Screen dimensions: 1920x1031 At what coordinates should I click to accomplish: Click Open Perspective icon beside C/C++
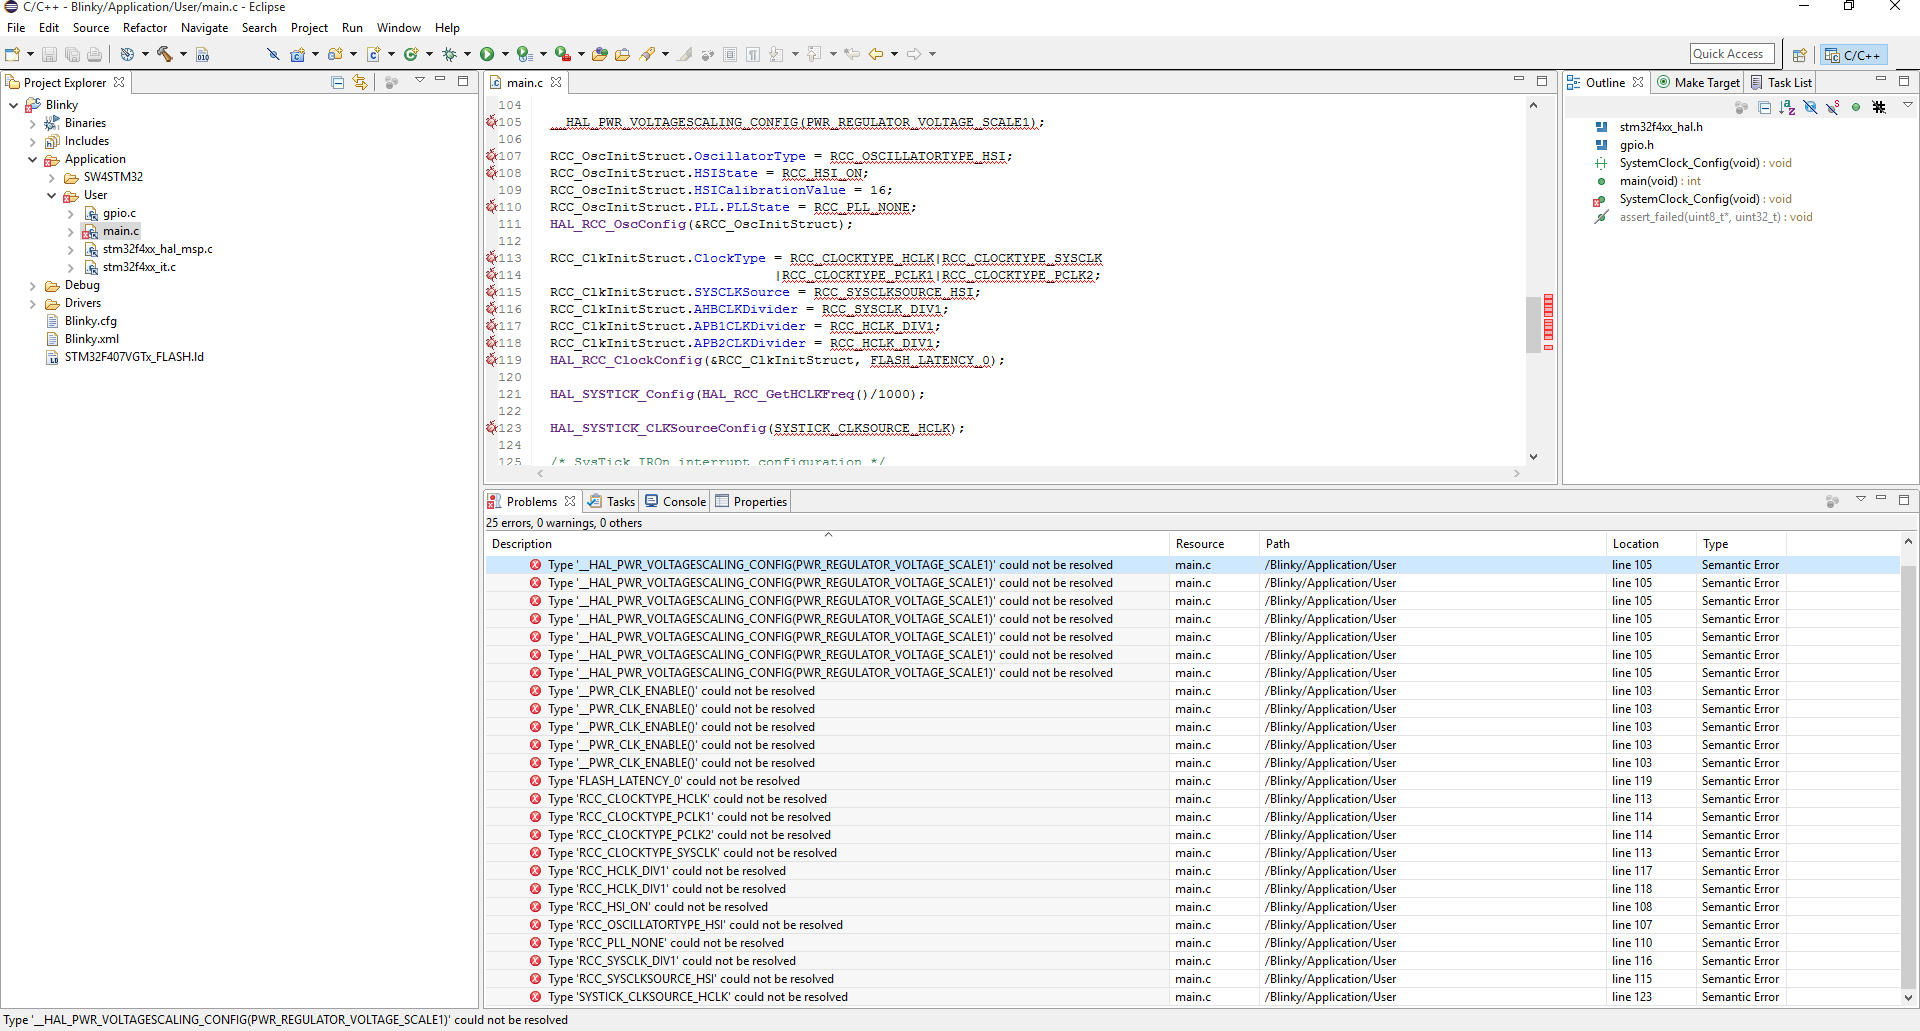pyautogui.click(x=1799, y=55)
